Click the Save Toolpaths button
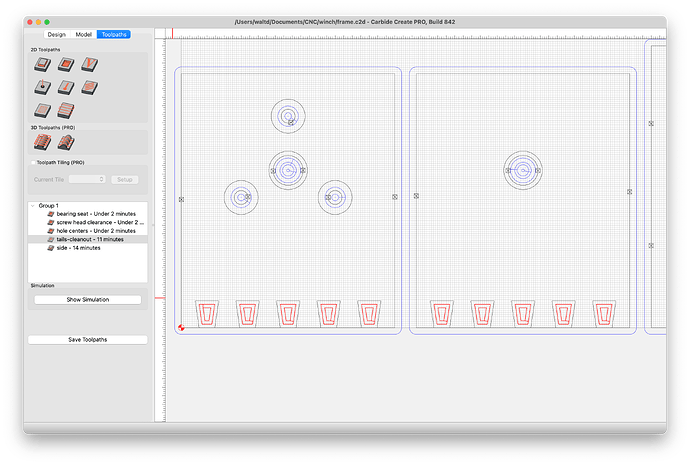This screenshot has height=465, width=690. click(x=88, y=340)
